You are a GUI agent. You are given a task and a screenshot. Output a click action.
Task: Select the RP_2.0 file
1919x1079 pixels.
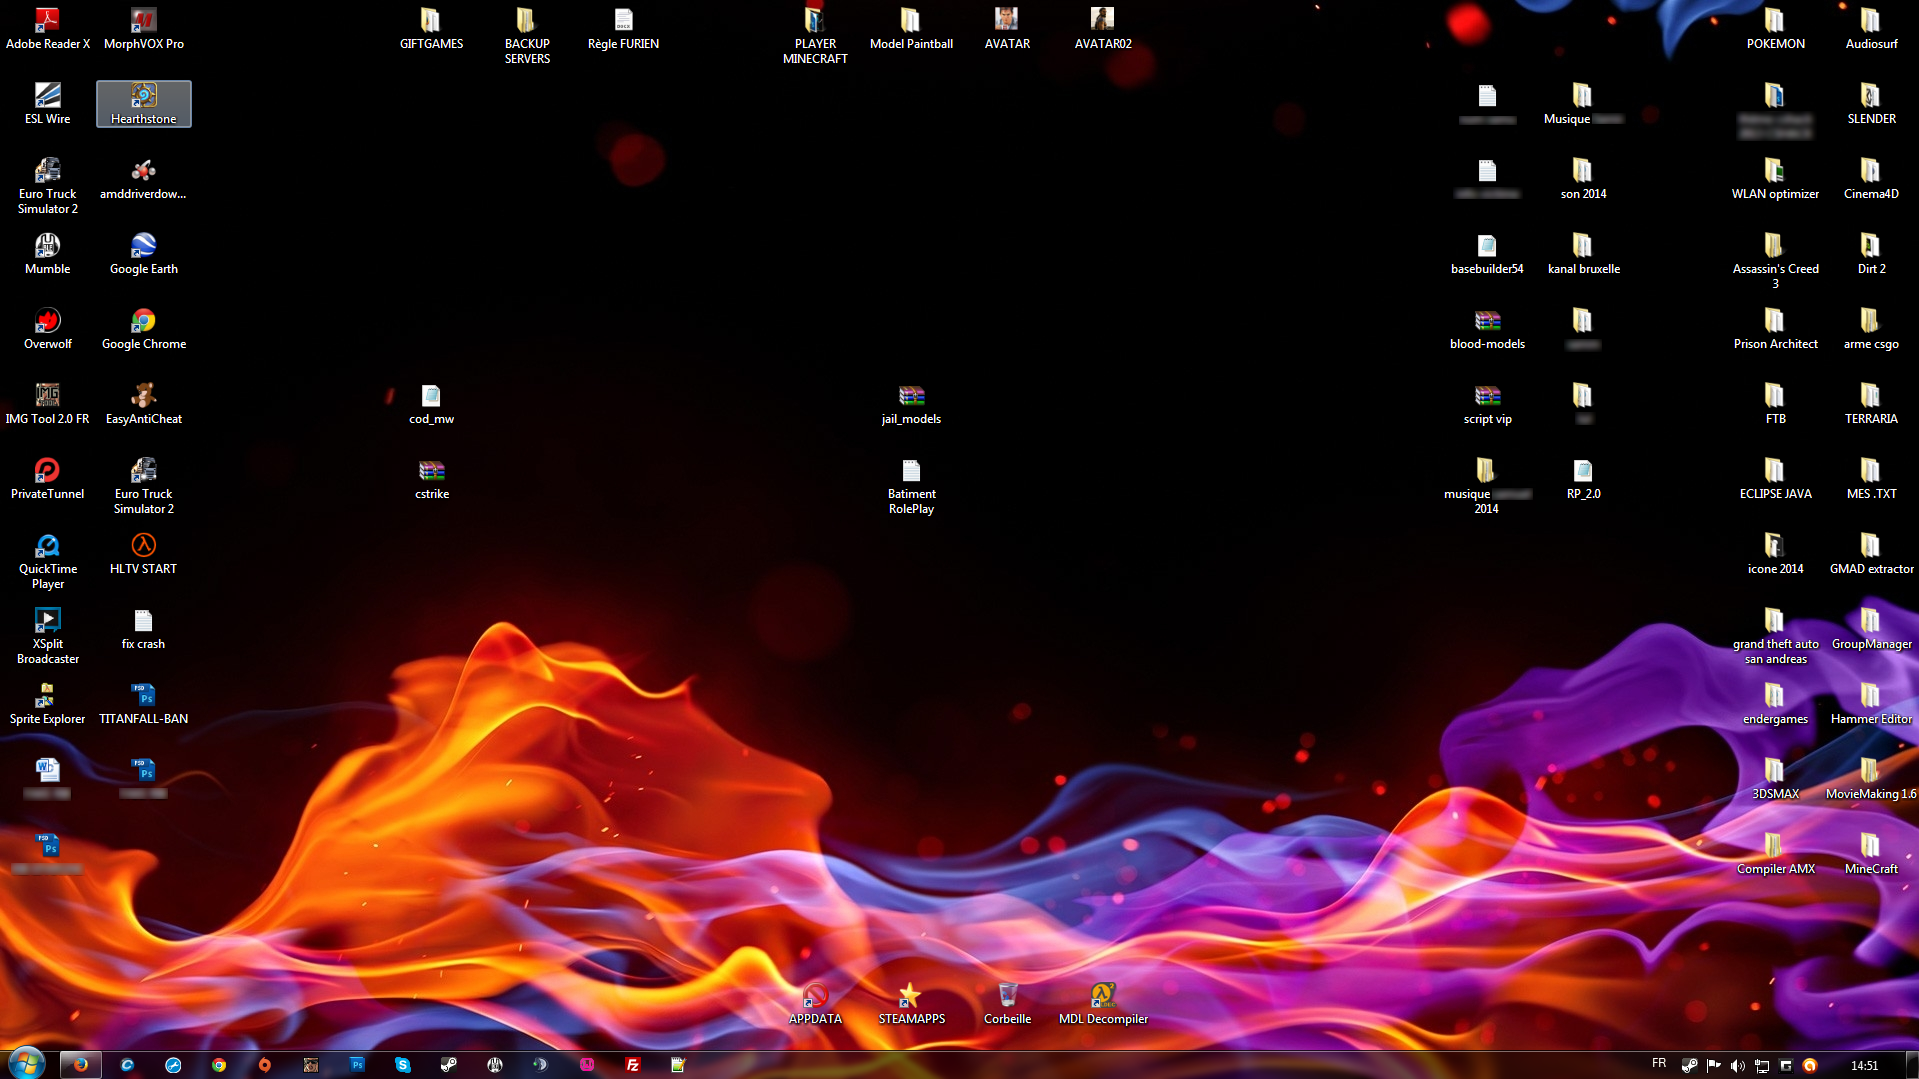pos(1583,478)
